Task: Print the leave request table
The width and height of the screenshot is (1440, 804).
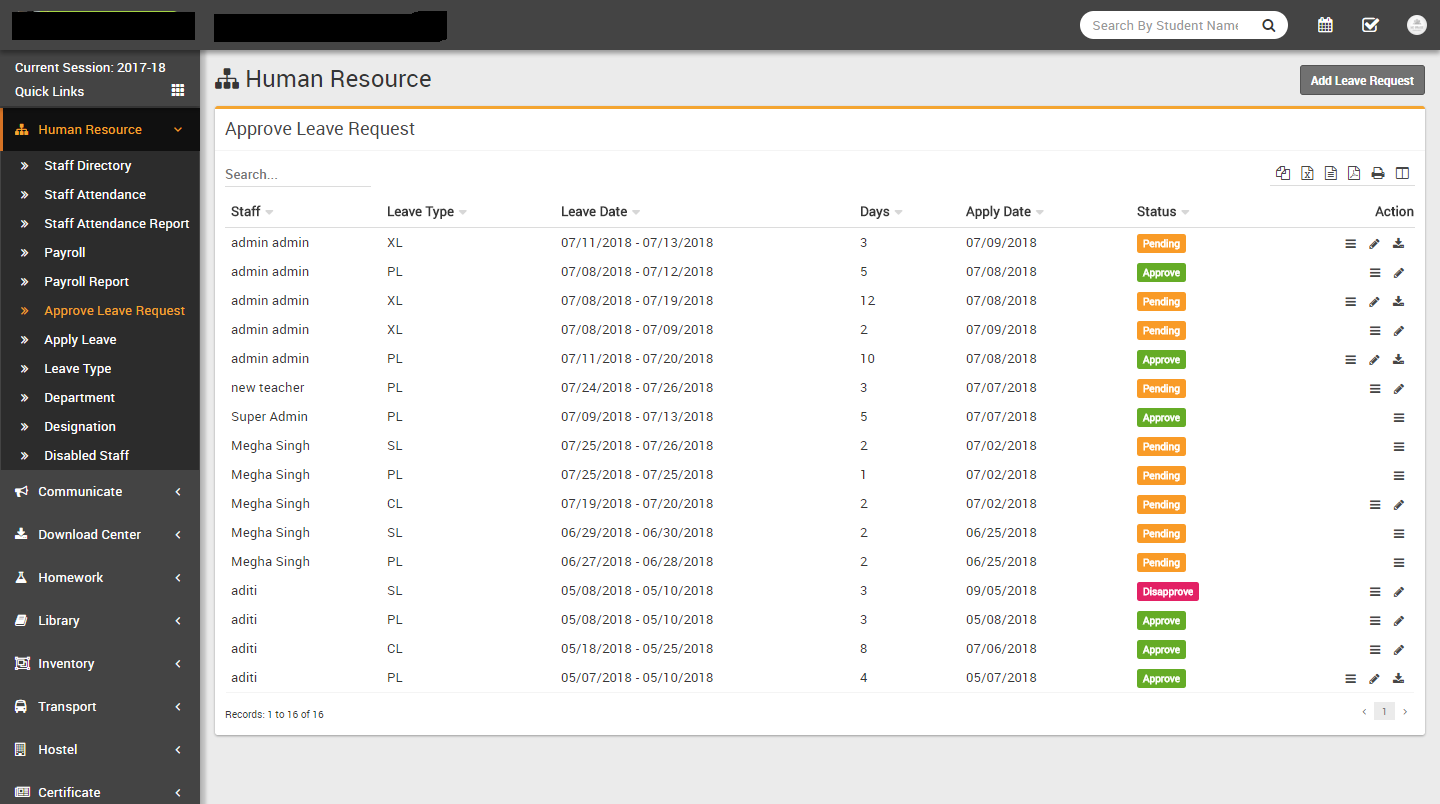Action: point(1378,174)
